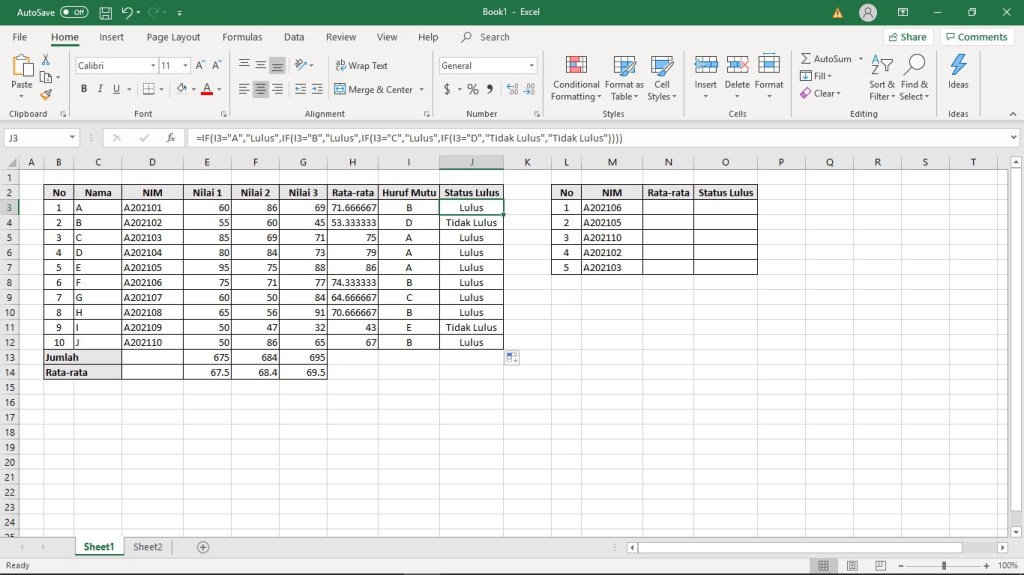Click the Format Painter icon
This screenshot has height=575, width=1024.
tap(45, 96)
